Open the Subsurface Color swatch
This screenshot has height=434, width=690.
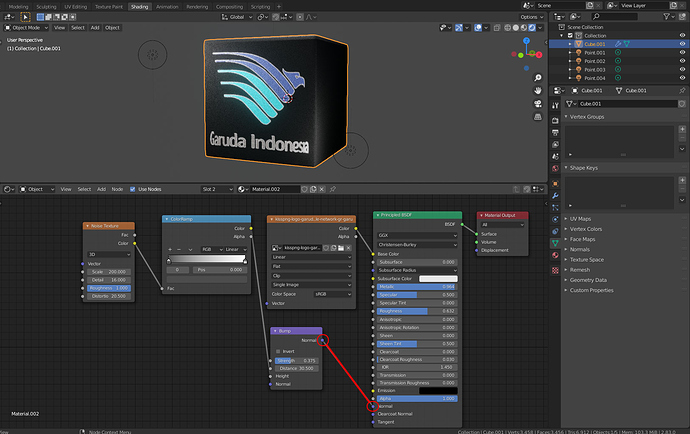[438, 279]
